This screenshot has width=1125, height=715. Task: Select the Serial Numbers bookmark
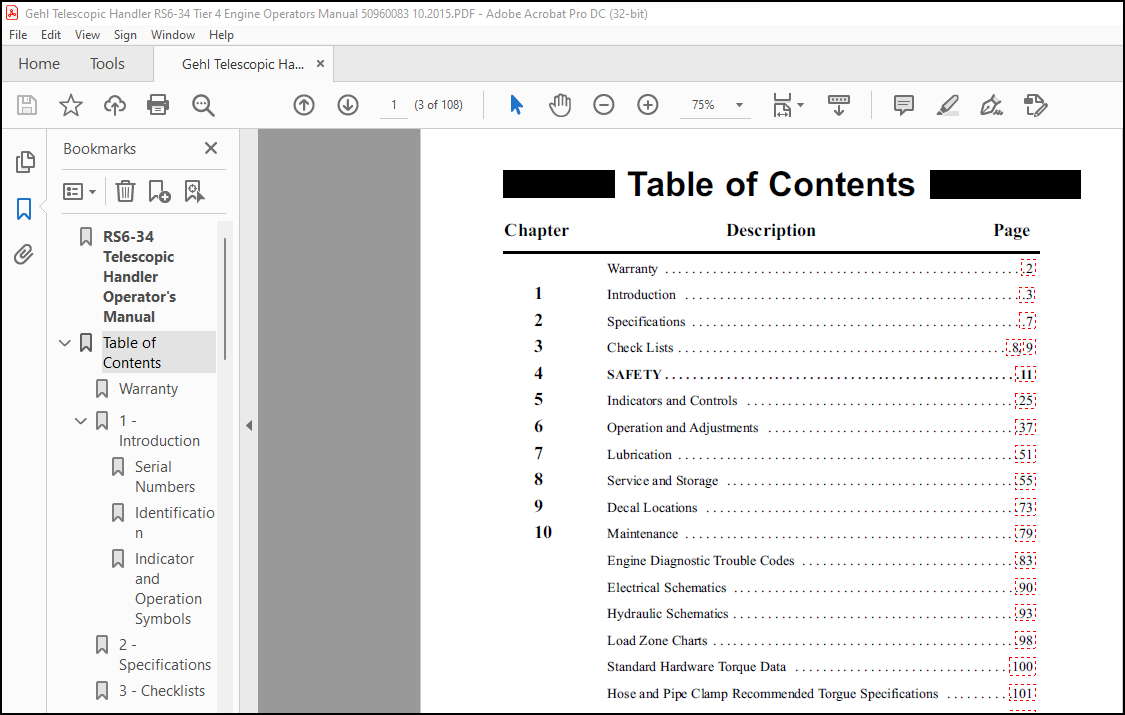165,477
